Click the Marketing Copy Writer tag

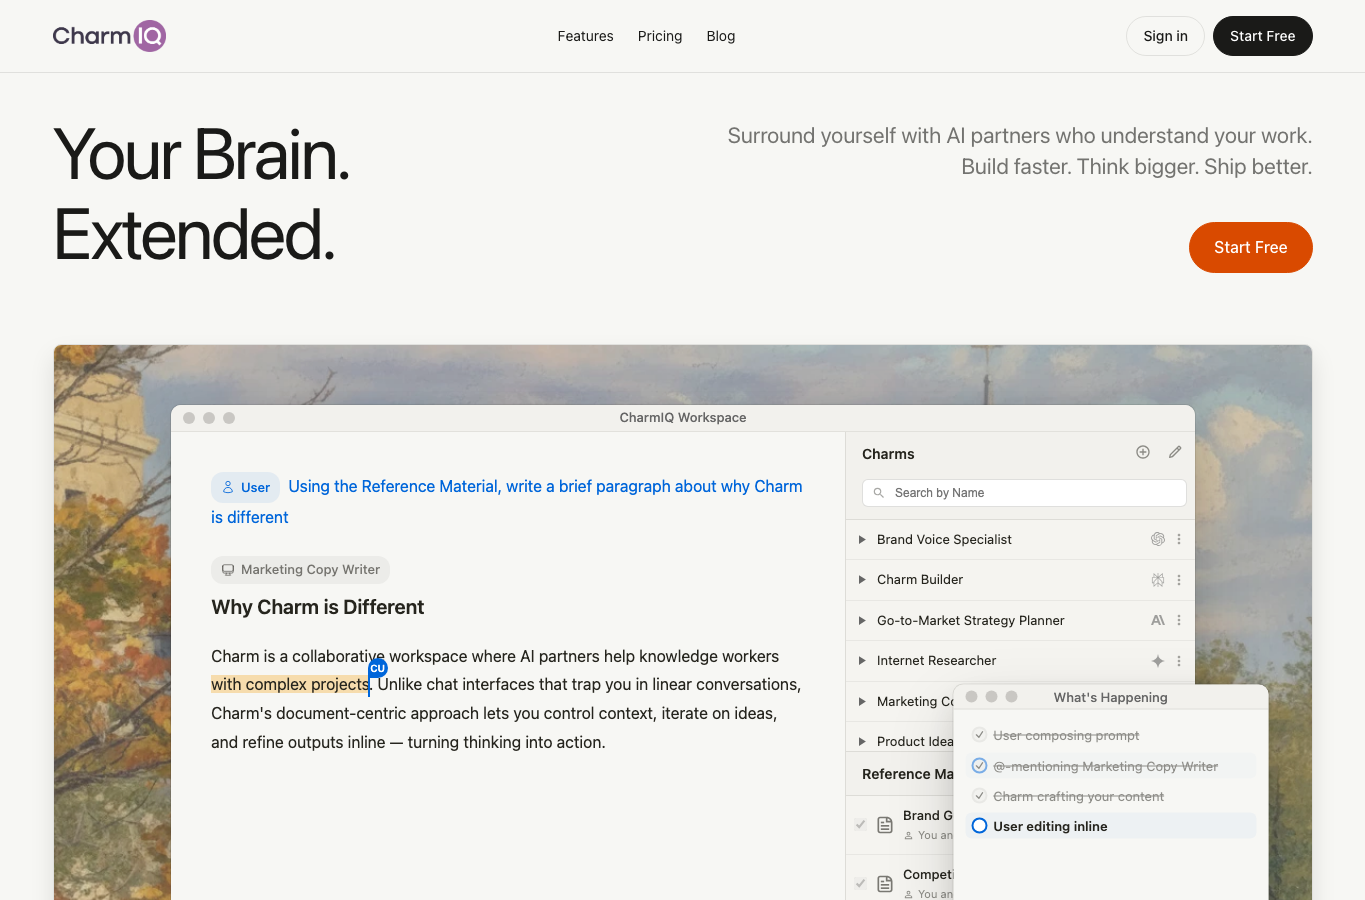(x=301, y=570)
